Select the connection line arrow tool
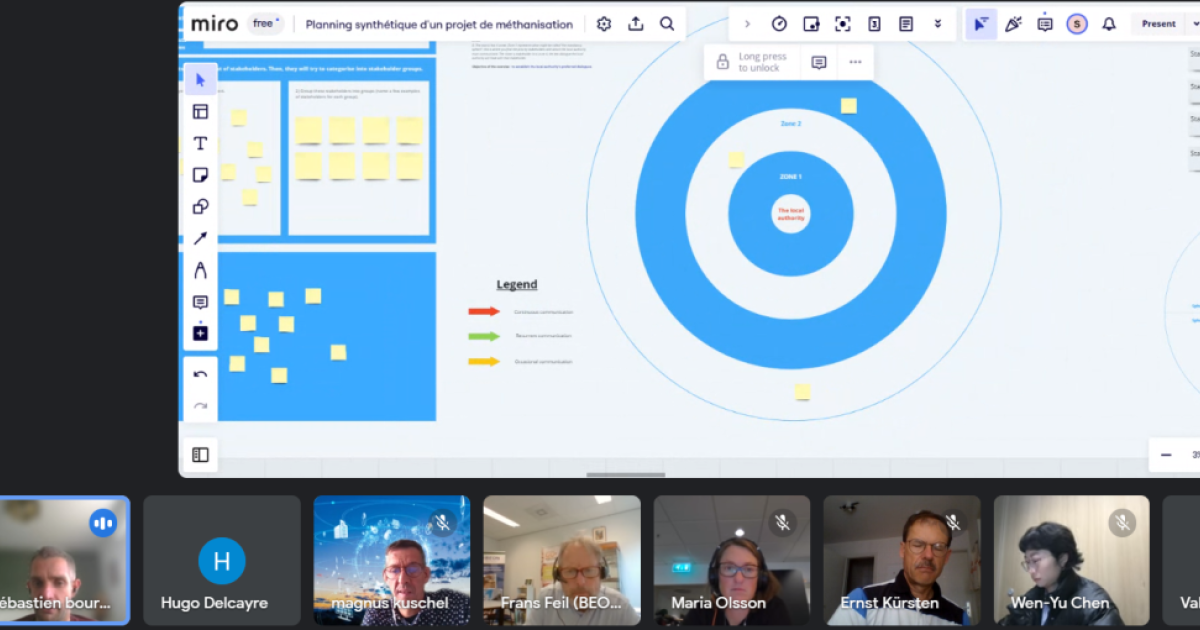The height and width of the screenshot is (630, 1200). coord(200,238)
